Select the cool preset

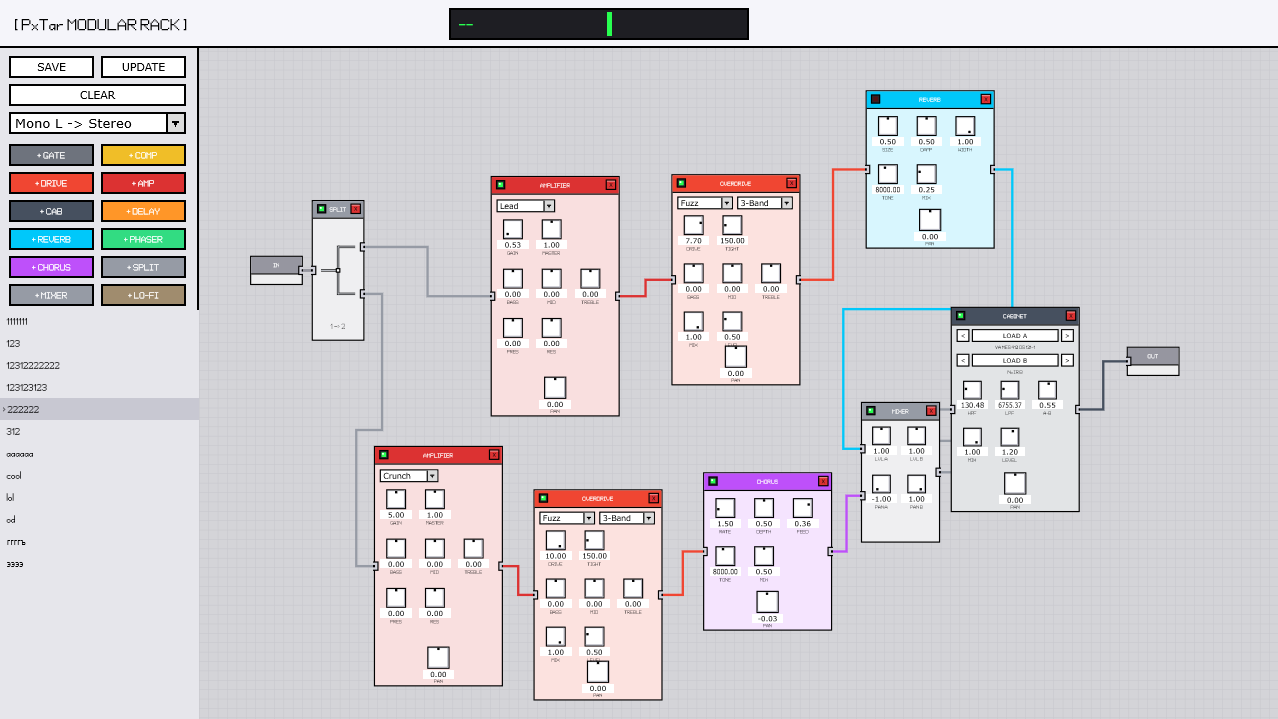click(x=99, y=476)
